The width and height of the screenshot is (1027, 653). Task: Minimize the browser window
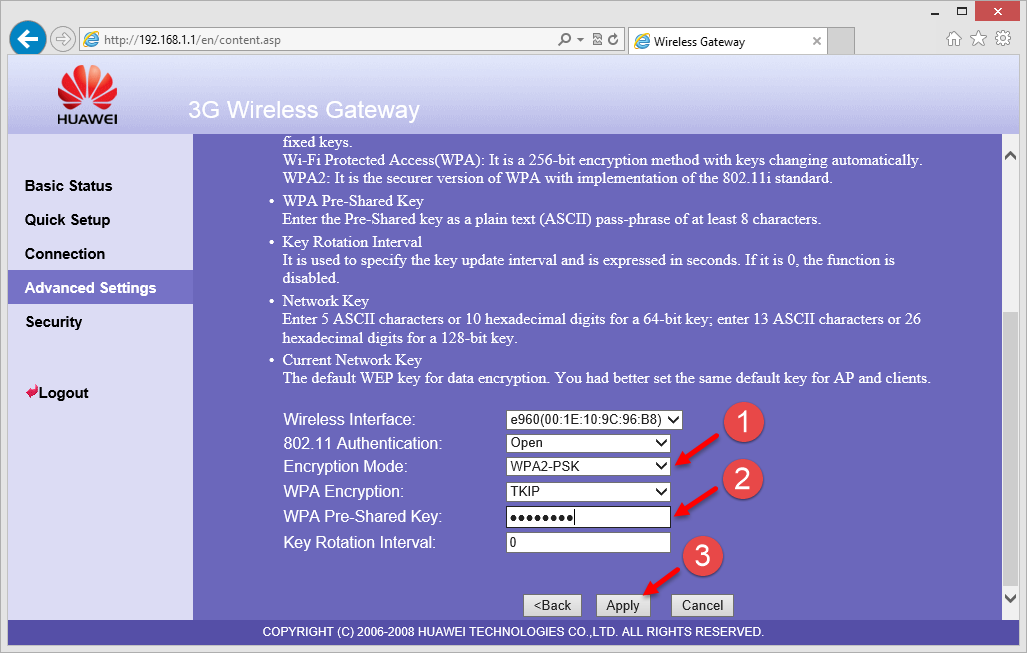(x=935, y=12)
